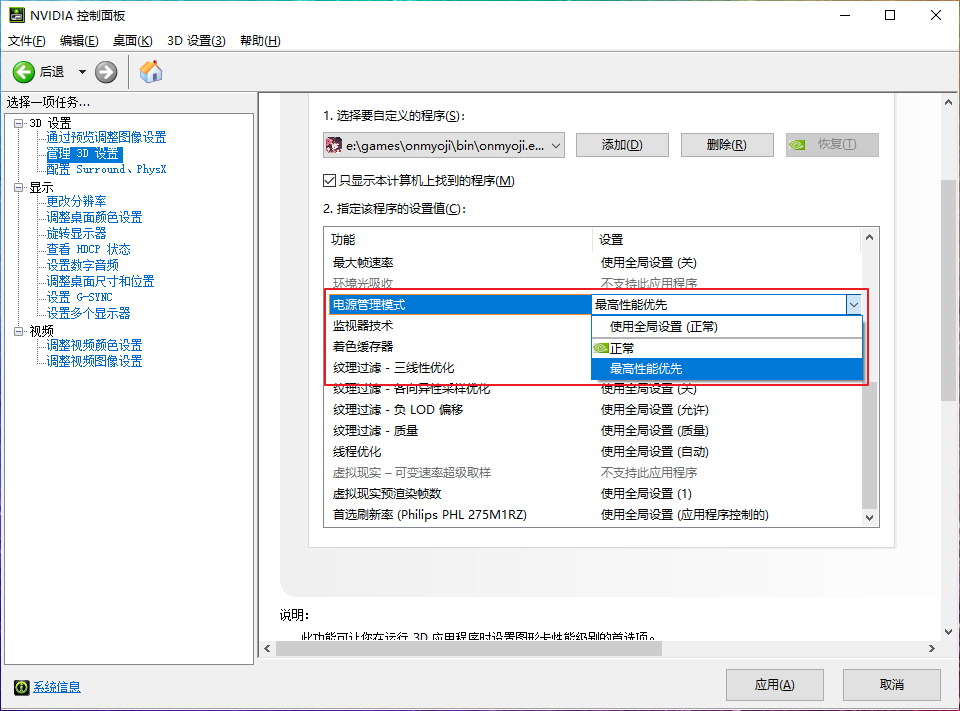Click the 添加(D) button
The width and height of the screenshot is (960, 711).
(621, 145)
